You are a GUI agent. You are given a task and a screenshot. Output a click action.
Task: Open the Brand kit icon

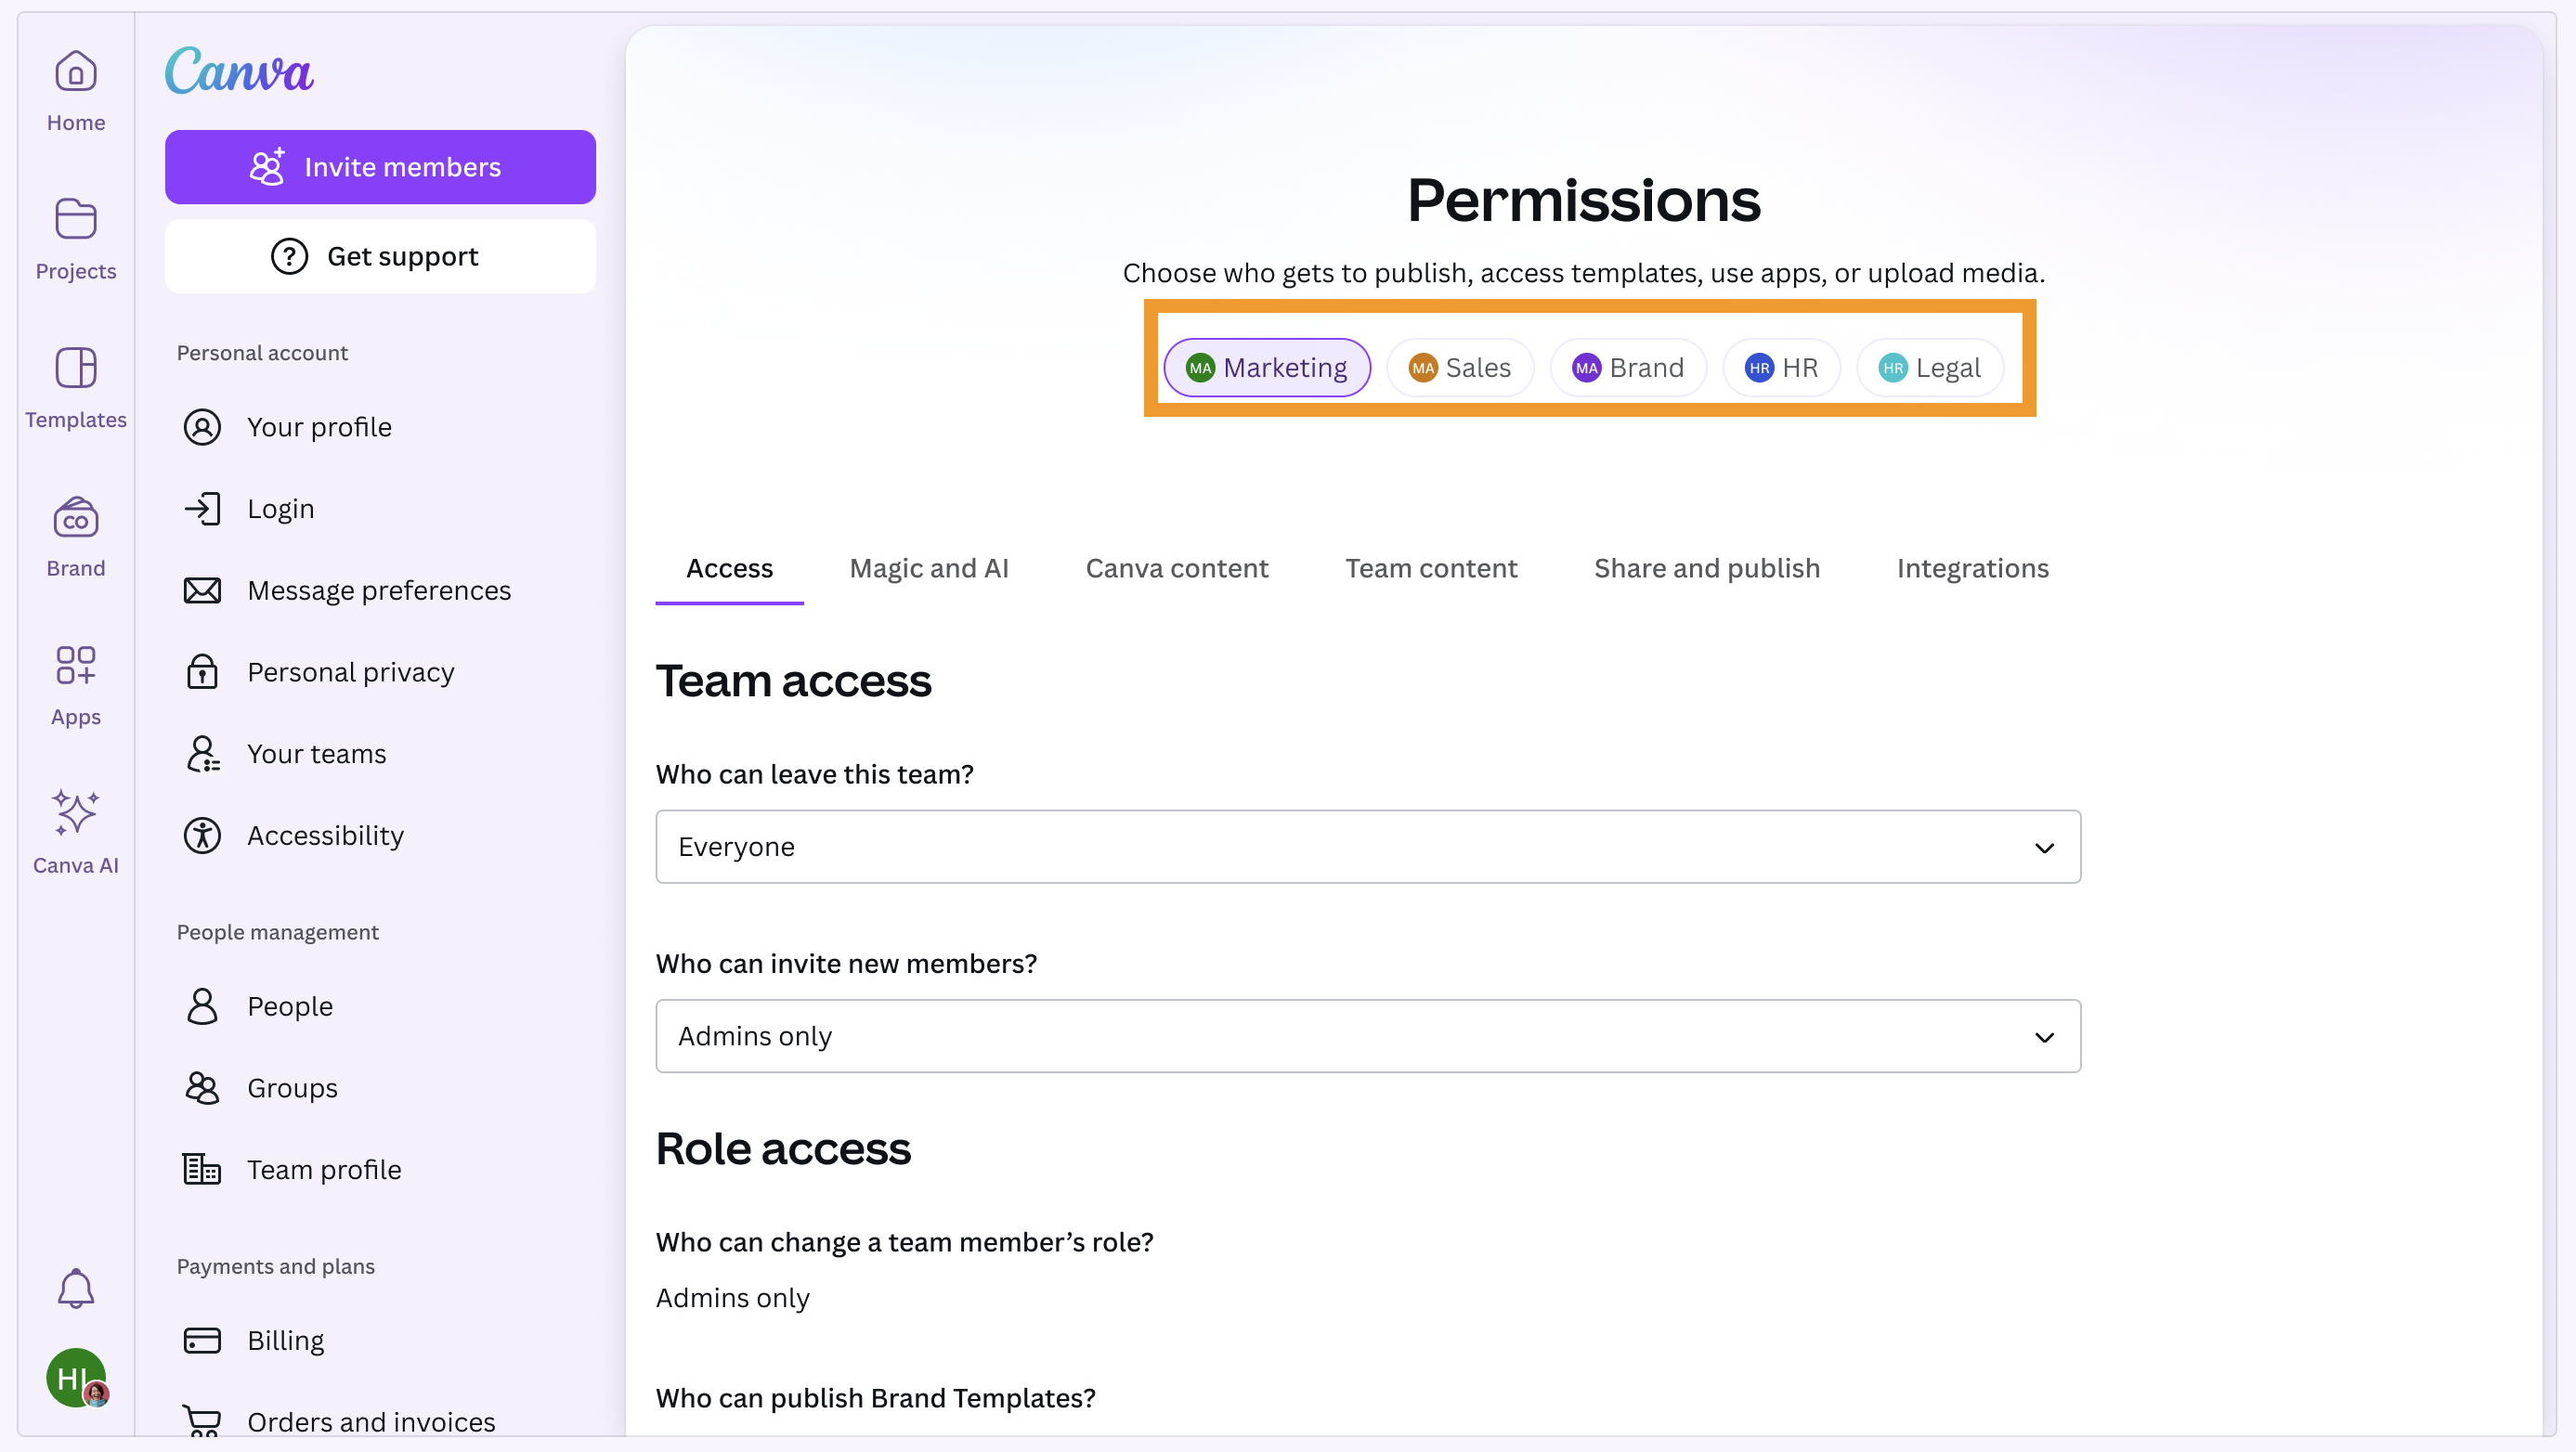click(75, 536)
